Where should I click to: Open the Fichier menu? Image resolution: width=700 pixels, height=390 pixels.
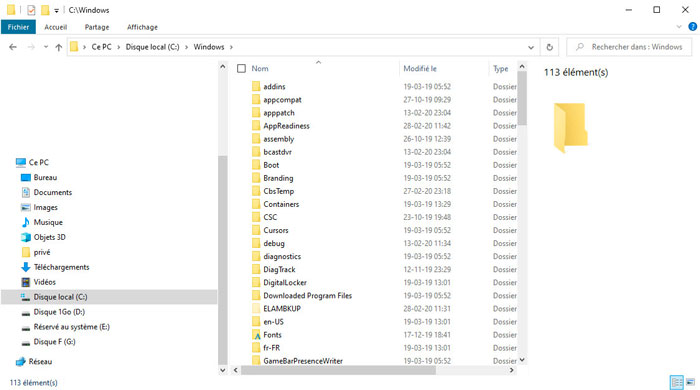[18, 27]
